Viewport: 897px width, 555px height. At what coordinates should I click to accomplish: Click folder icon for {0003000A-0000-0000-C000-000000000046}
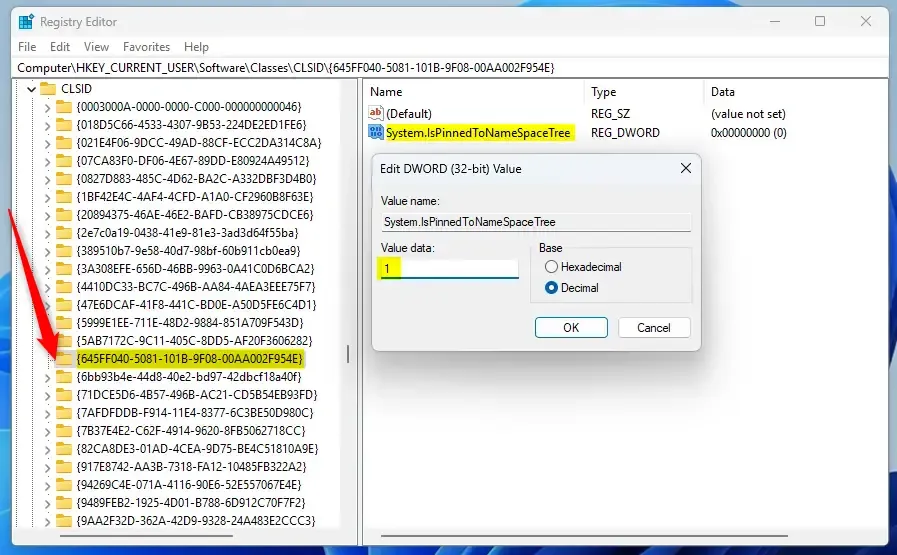click(x=64, y=107)
